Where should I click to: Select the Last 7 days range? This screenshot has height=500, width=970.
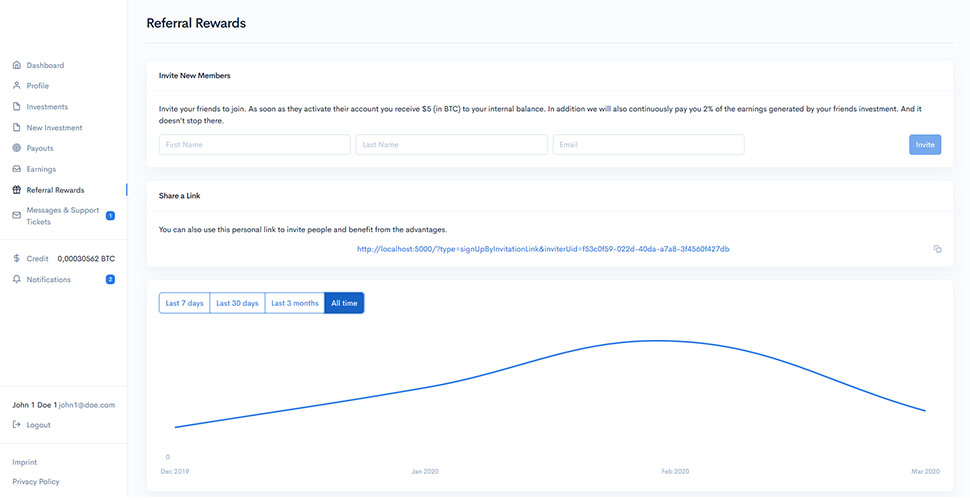pyautogui.click(x=184, y=303)
